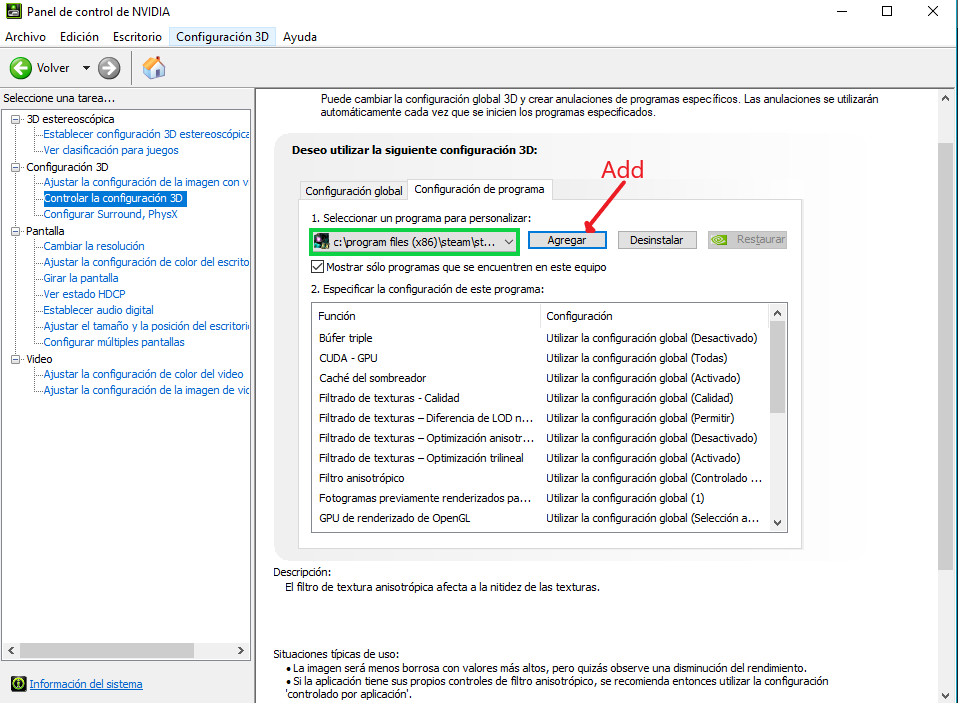Open Ajustar la configuración de la imagen de video
The image size is (958, 703).
coord(146,390)
